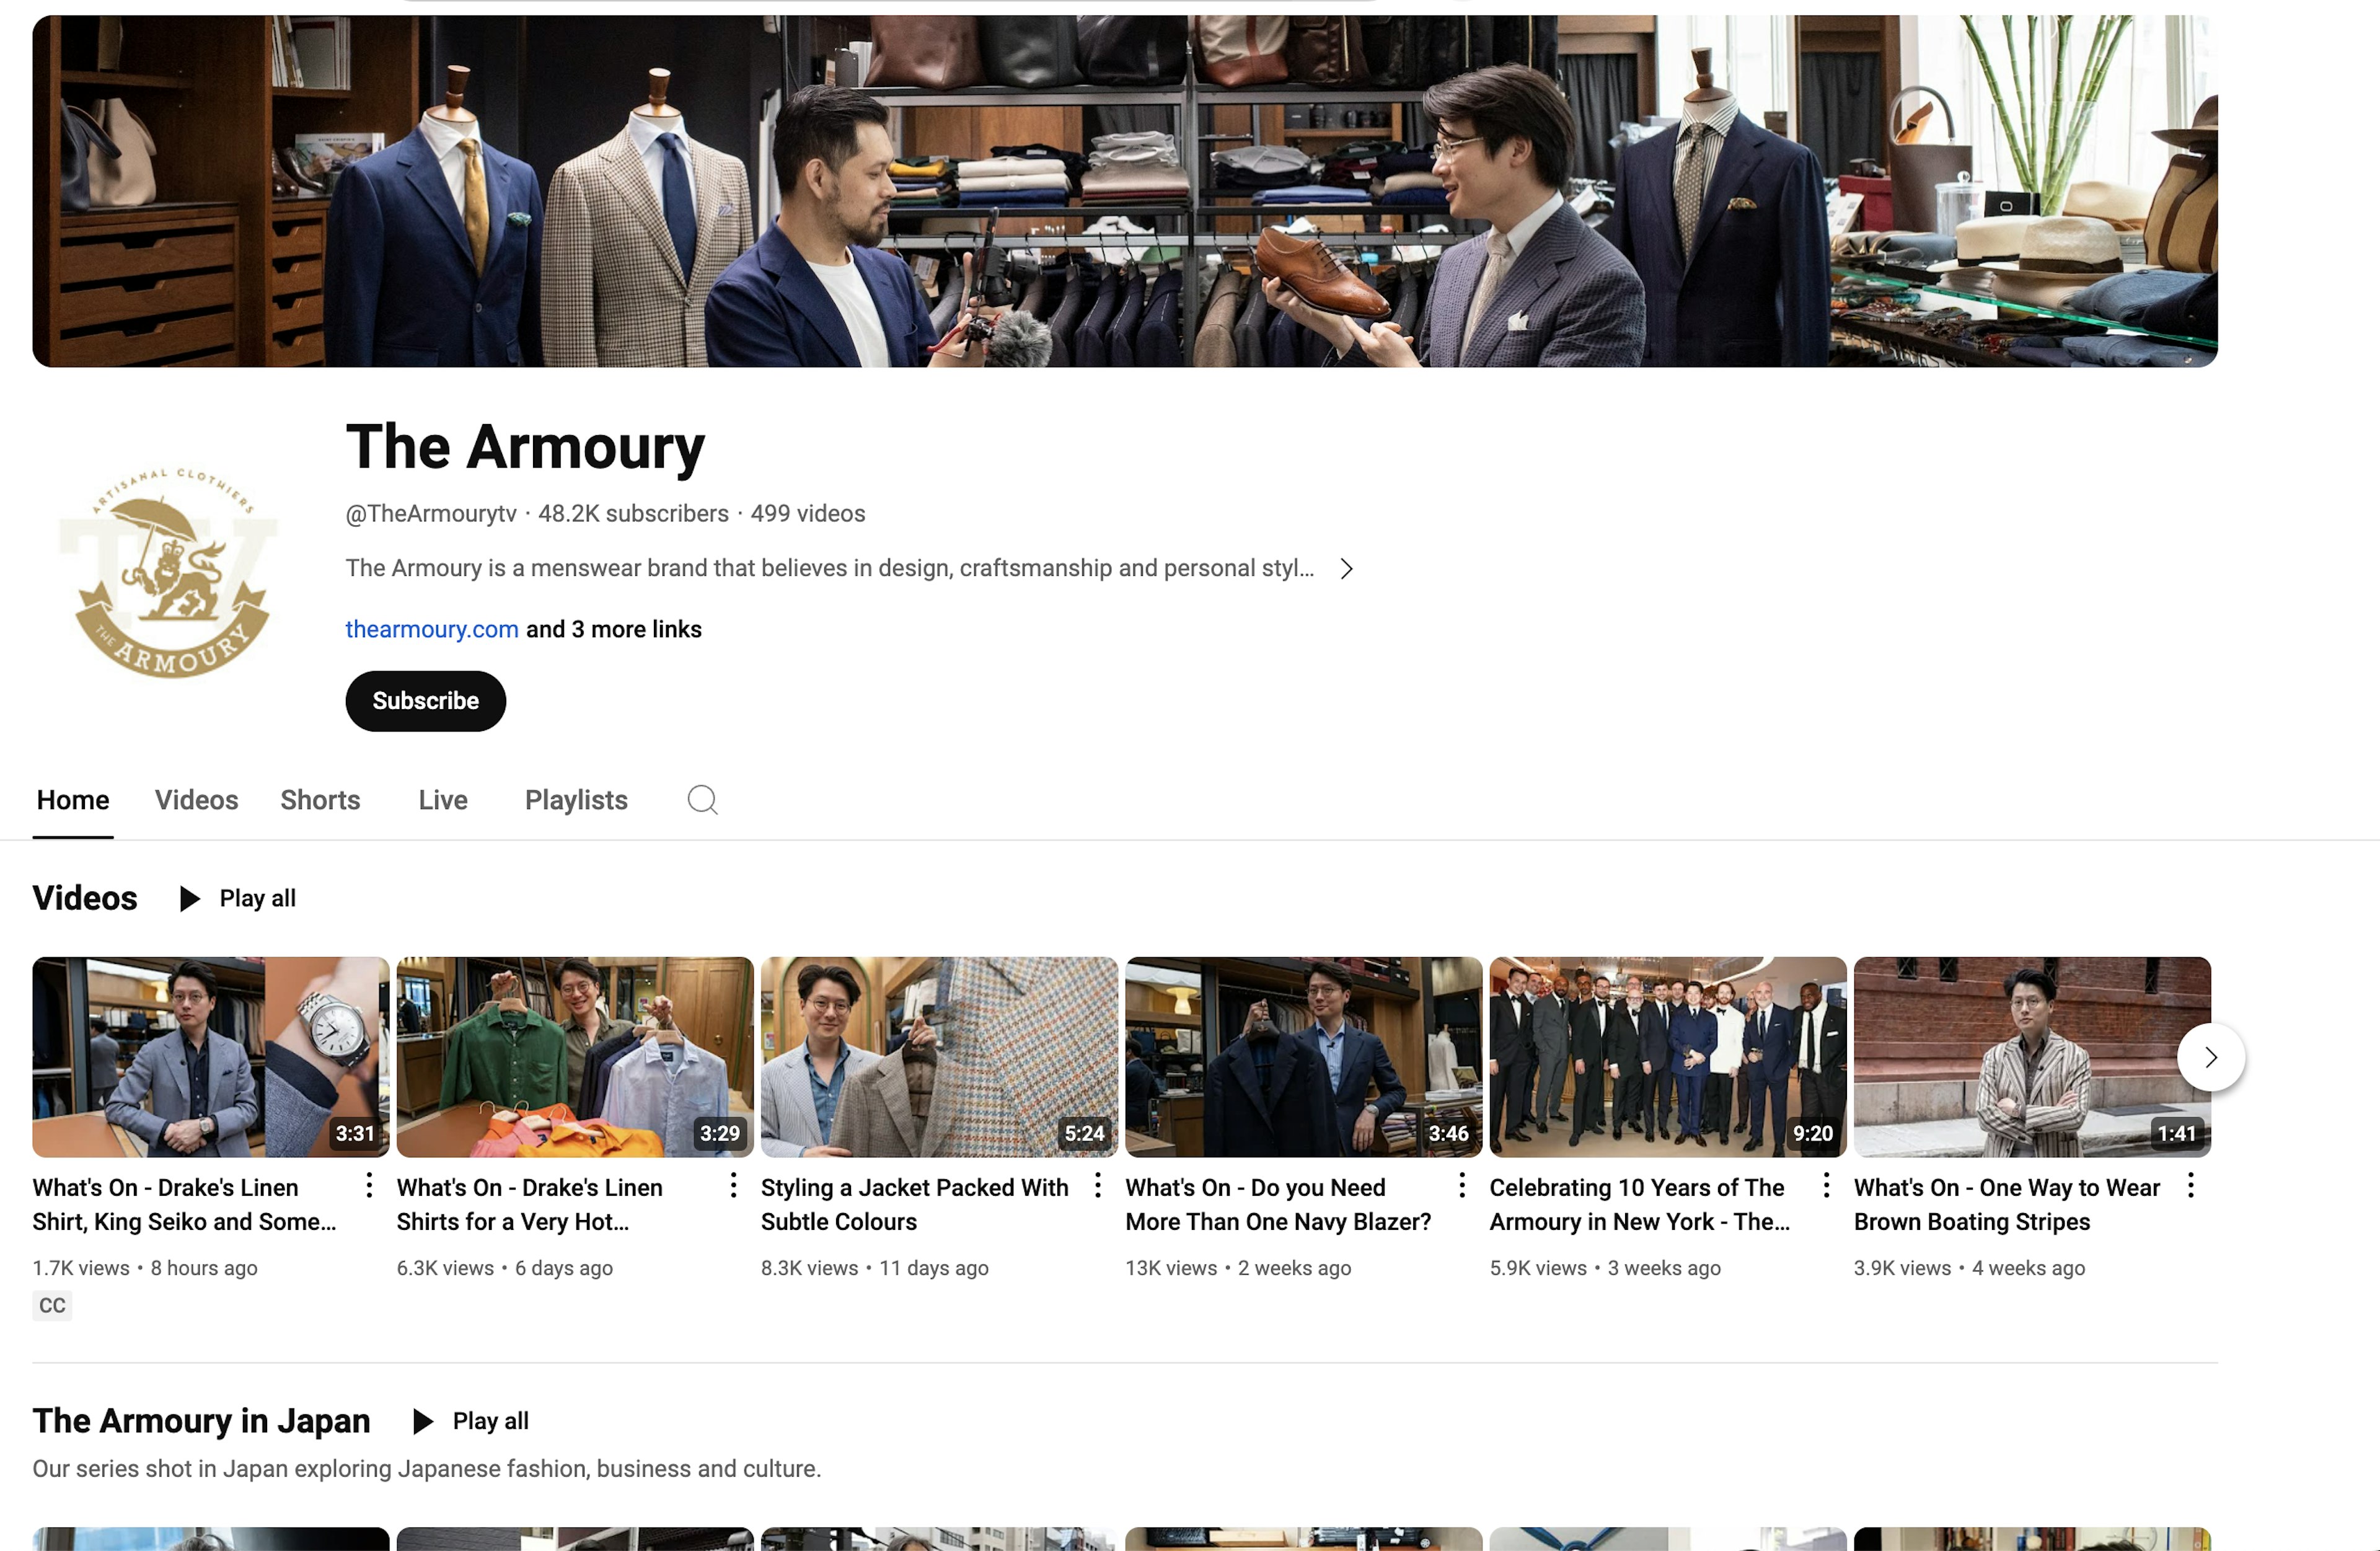Open title 'What's On - Drake's Linen Shirts for a Very Hot...'
Viewport: 2380px width, 1551px height.
coord(530,1205)
